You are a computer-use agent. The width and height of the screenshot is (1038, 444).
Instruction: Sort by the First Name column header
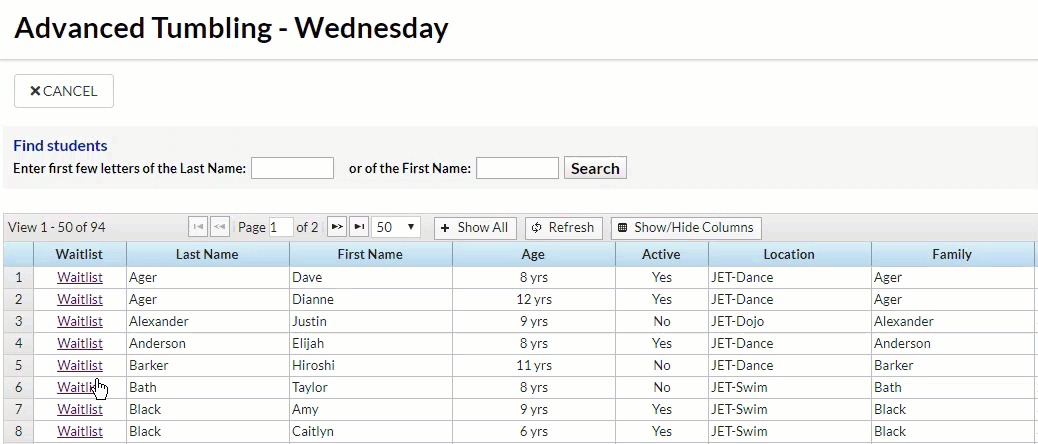click(x=370, y=254)
